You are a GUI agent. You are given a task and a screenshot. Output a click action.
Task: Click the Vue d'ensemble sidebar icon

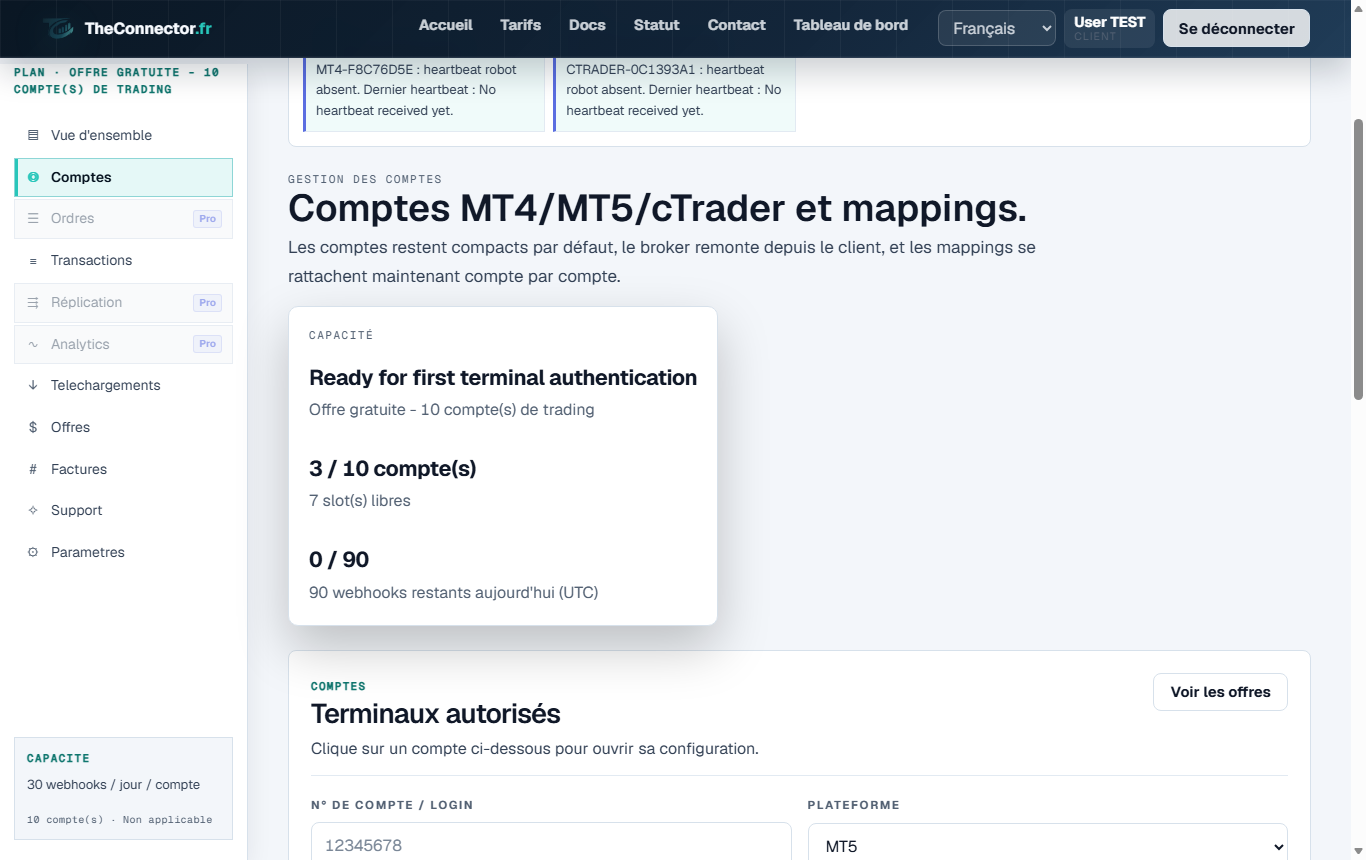[x=33, y=135]
